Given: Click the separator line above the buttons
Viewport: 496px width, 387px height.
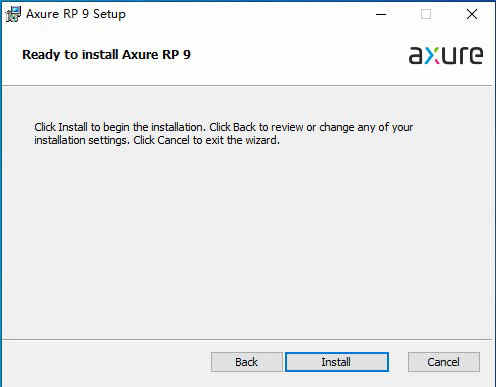Looking at the screenshot, I should (247, 340).
